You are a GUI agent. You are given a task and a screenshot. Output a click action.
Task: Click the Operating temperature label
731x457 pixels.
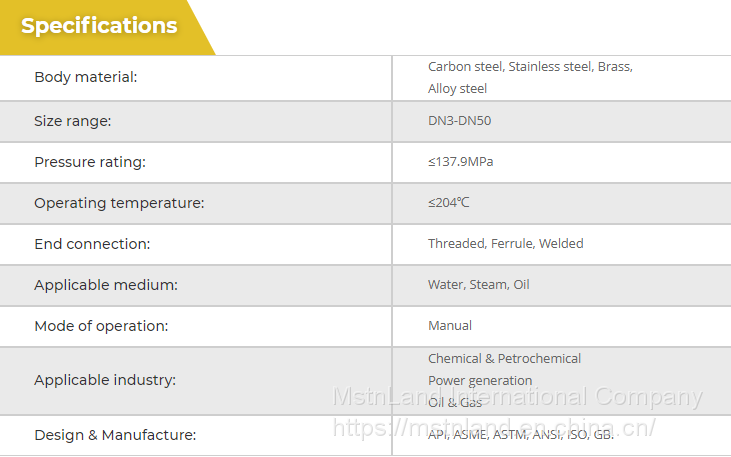point(119,203)
